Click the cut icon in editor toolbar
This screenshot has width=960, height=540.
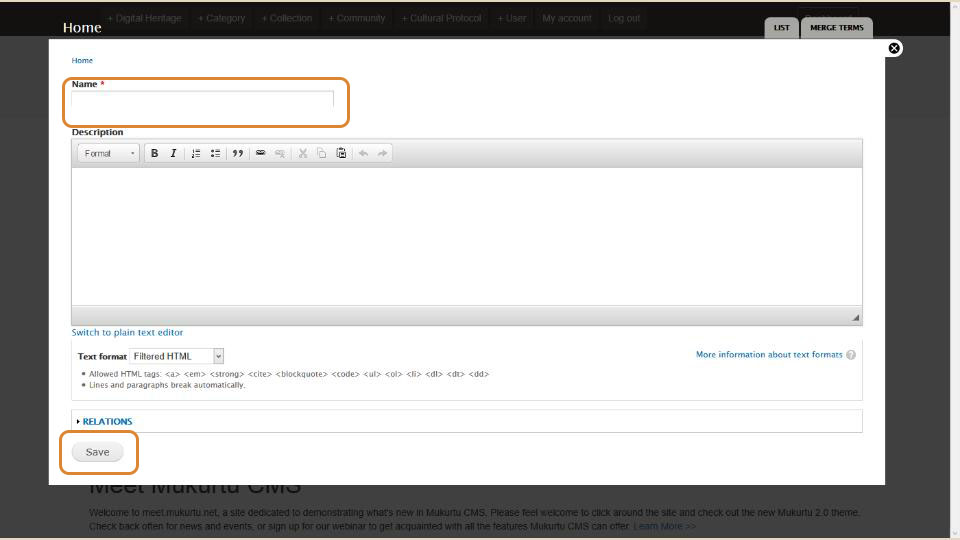coord(302,153)
